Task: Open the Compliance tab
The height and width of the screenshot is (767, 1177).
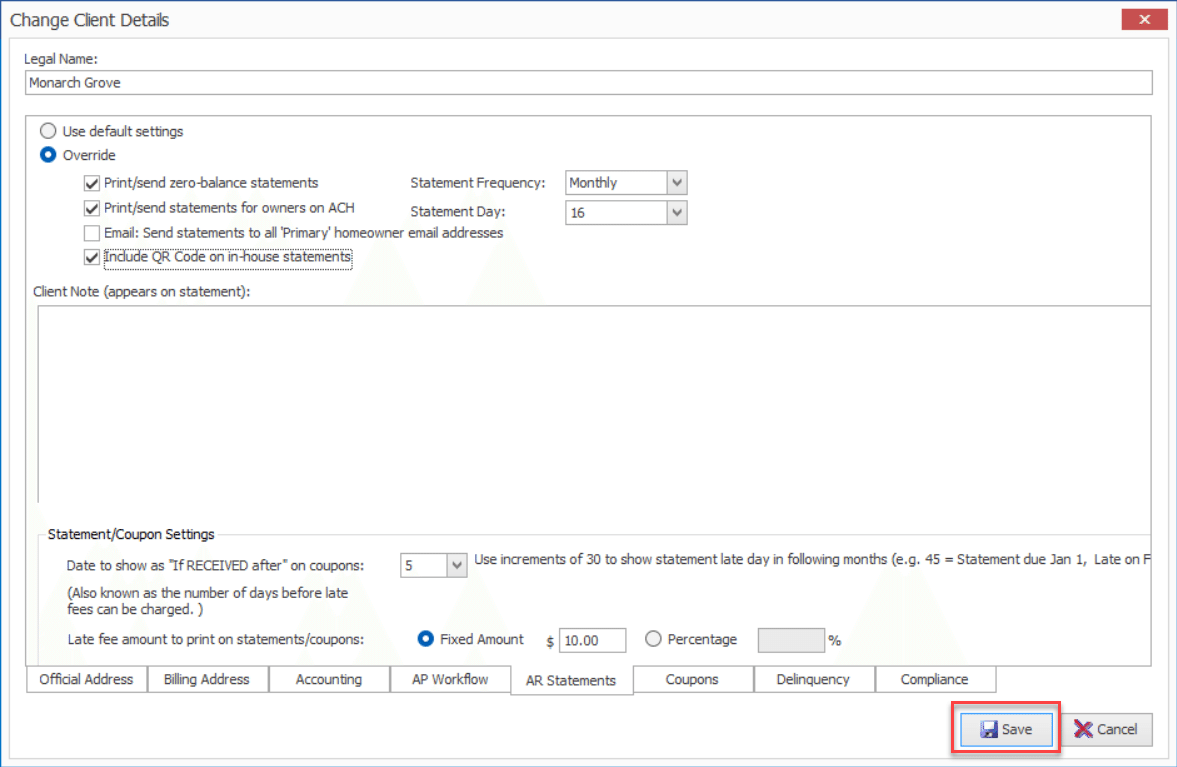Action: tap(935, 679)
